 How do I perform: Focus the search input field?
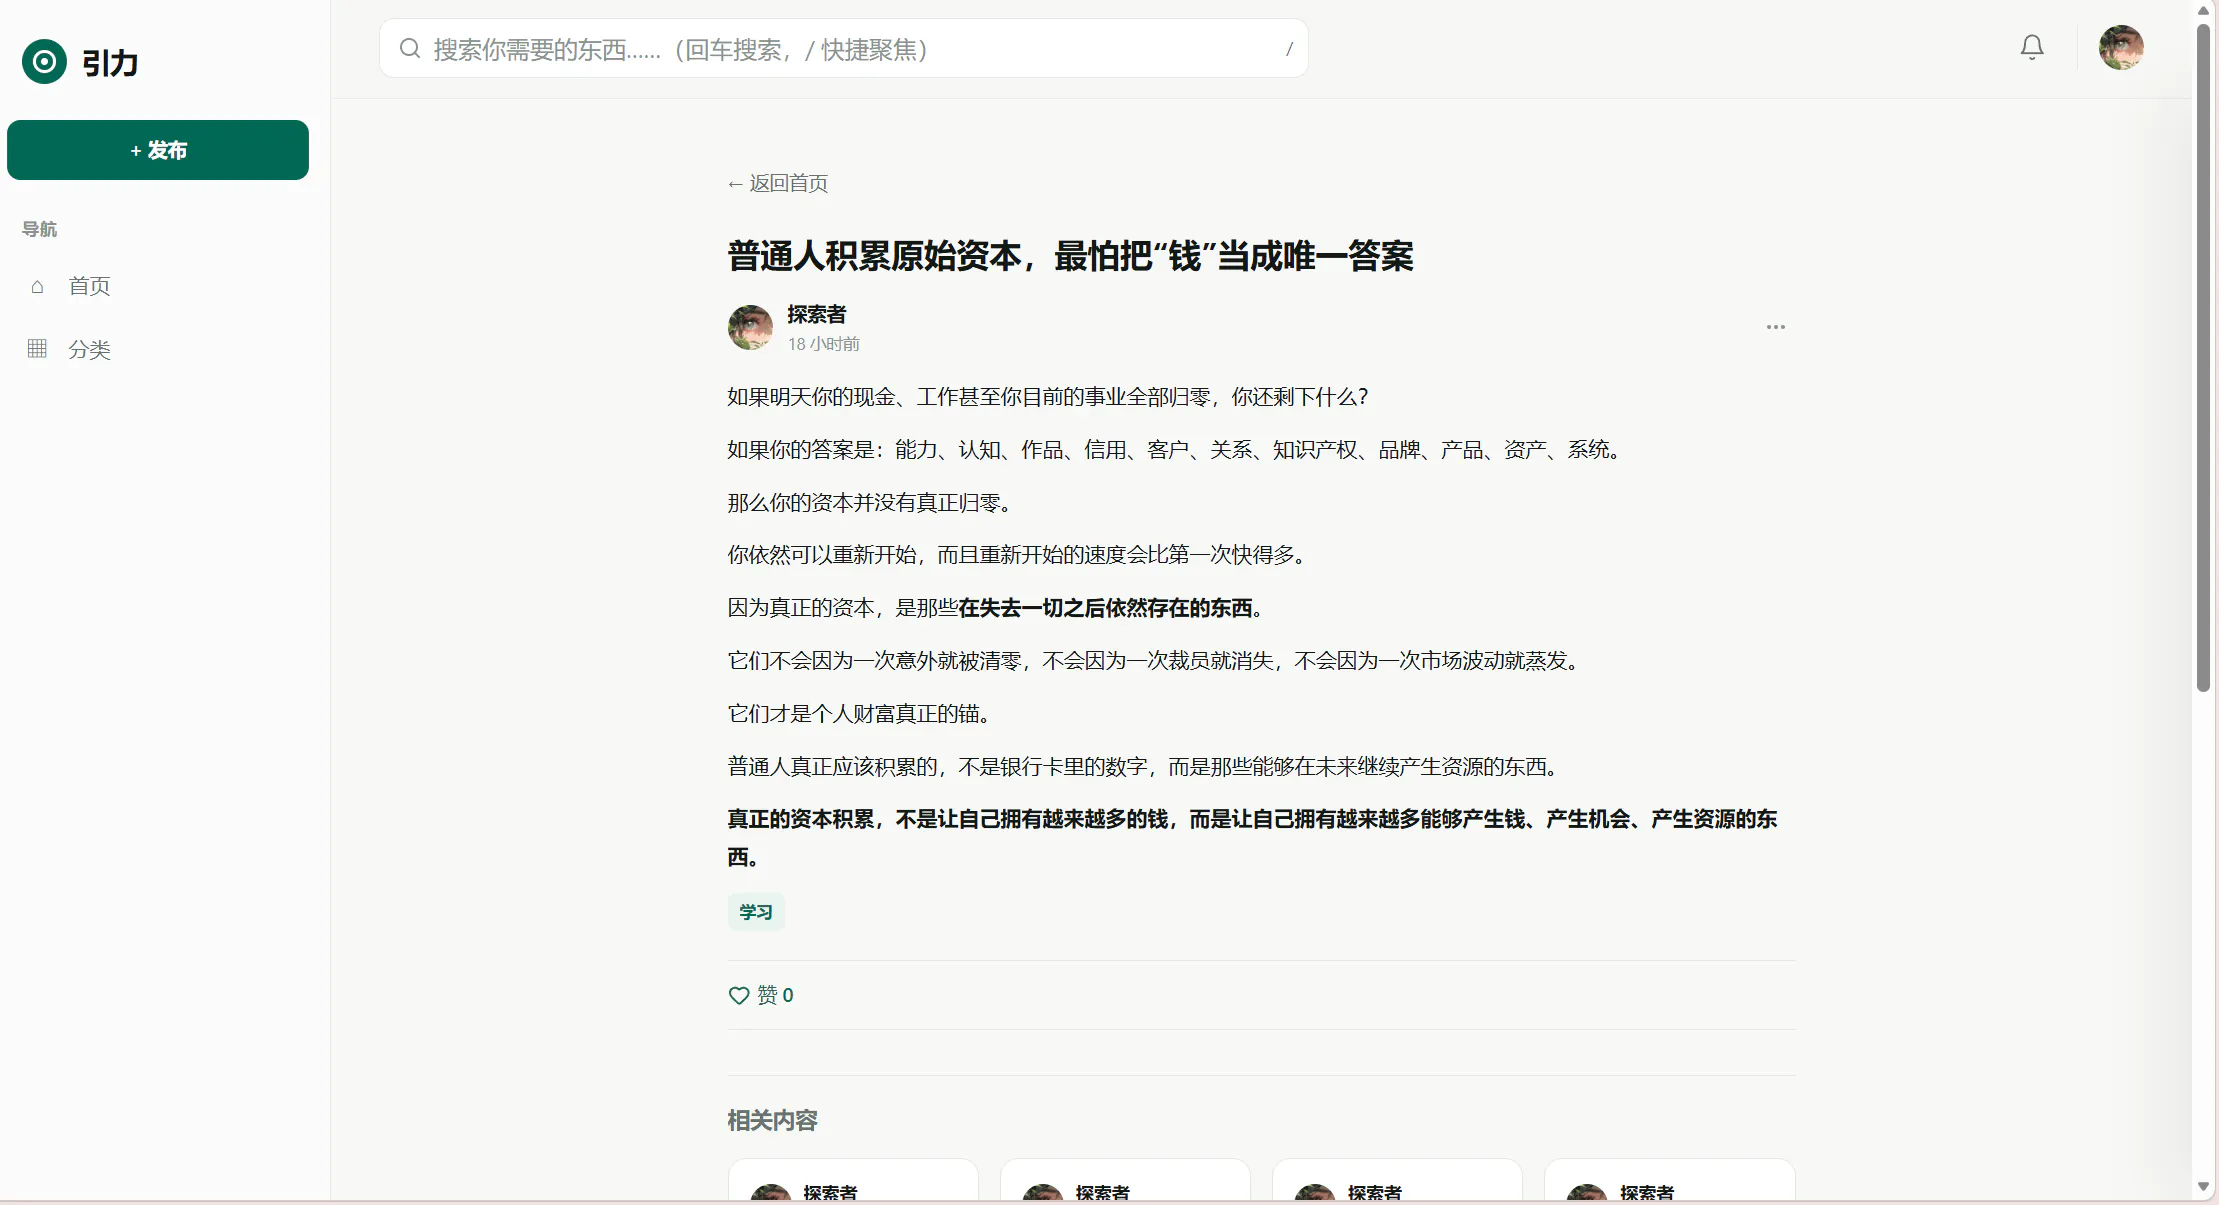[x=843, y=48]
